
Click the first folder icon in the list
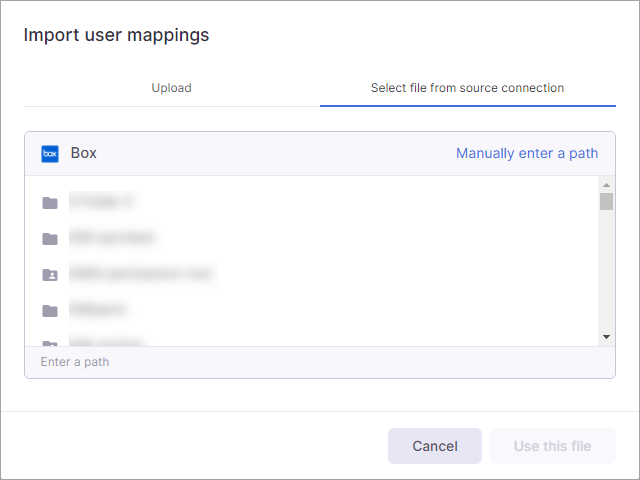point(50,203)
